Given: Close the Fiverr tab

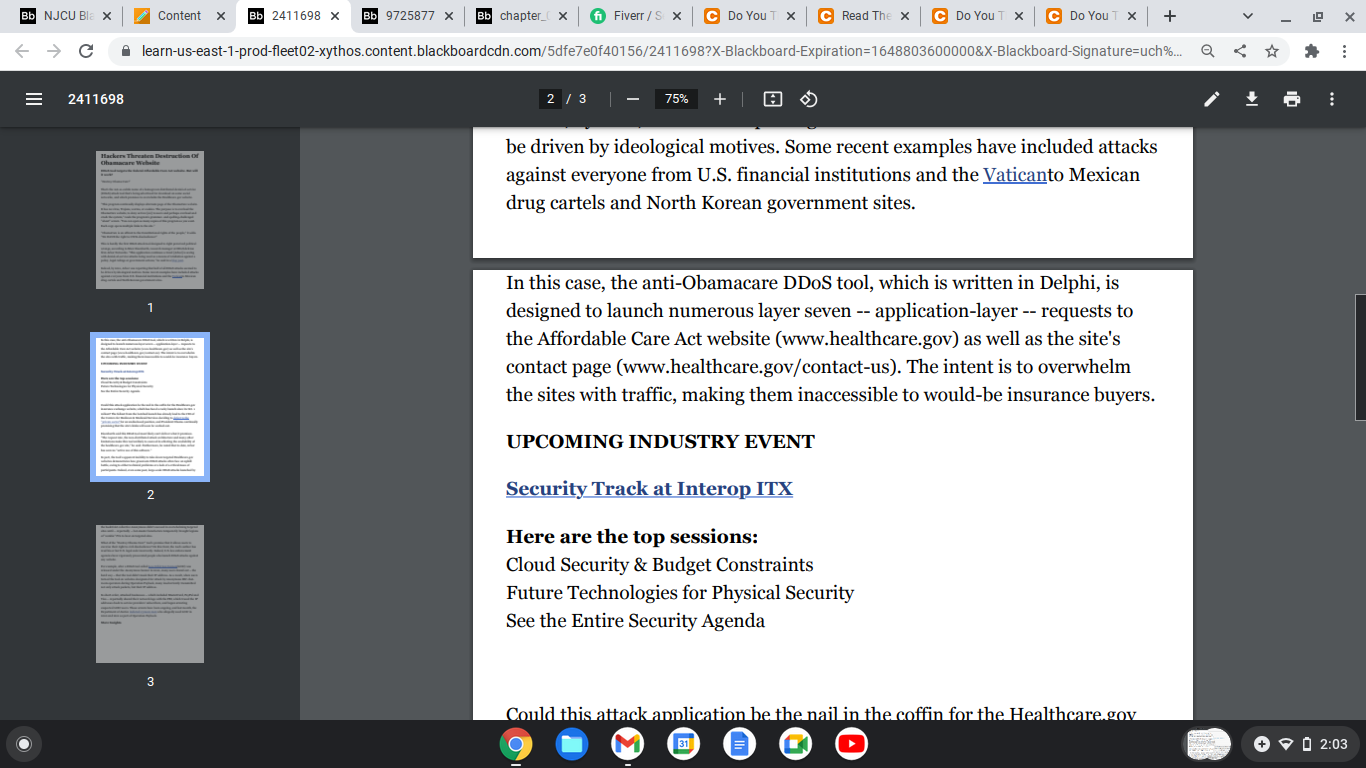Looking at the screenshot, I should coord(677,16).
